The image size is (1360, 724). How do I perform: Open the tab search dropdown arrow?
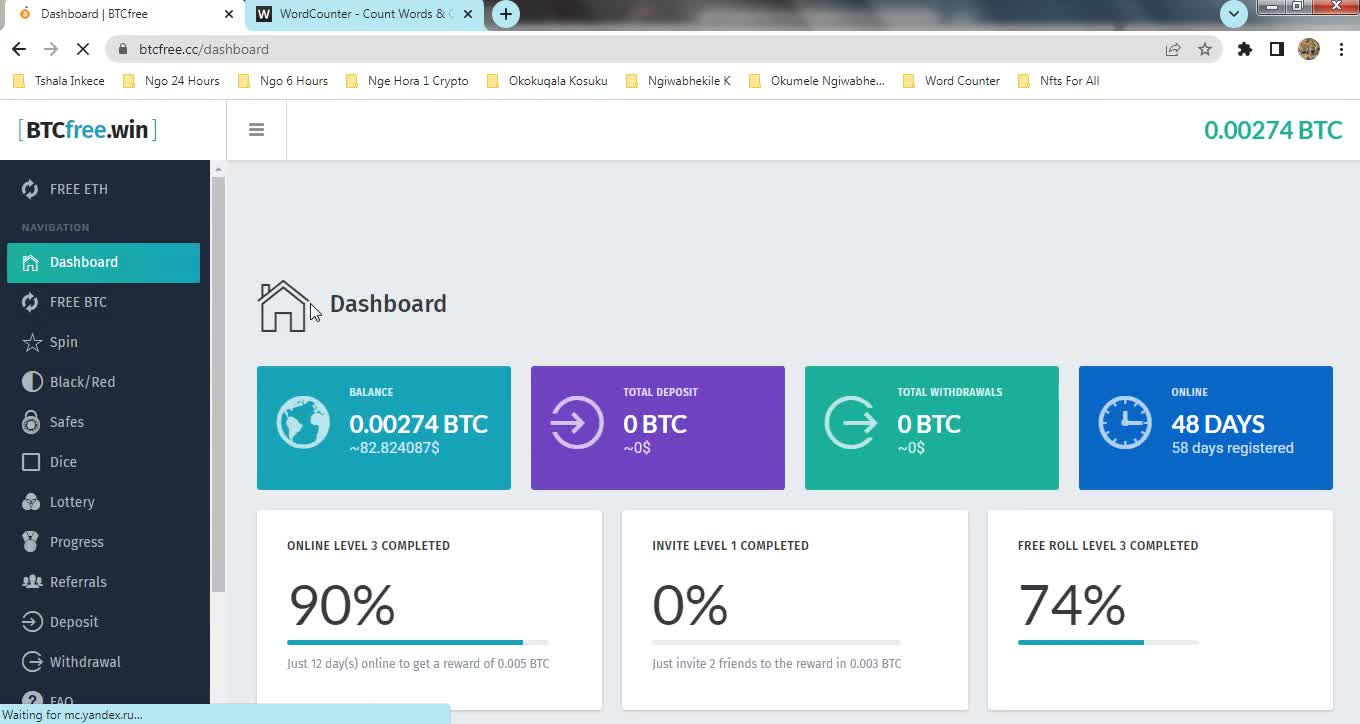click(x=1234, y=14)
